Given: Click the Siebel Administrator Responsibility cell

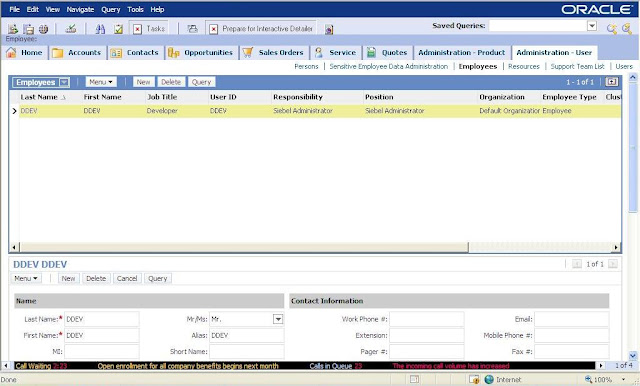Looking at the screenshot, I should (x=303, y=111).
